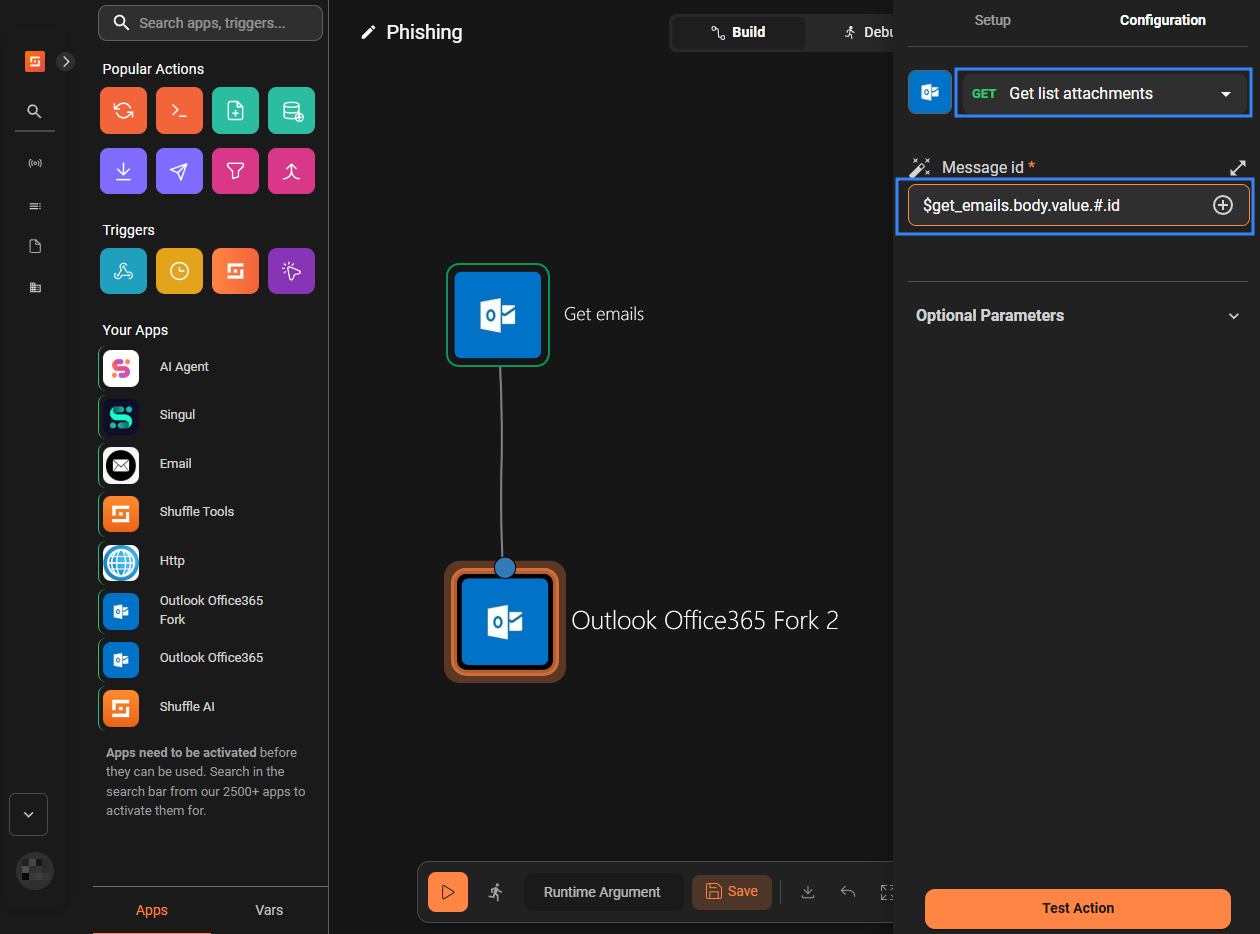Switch to the Setup tab

point(992,20)
